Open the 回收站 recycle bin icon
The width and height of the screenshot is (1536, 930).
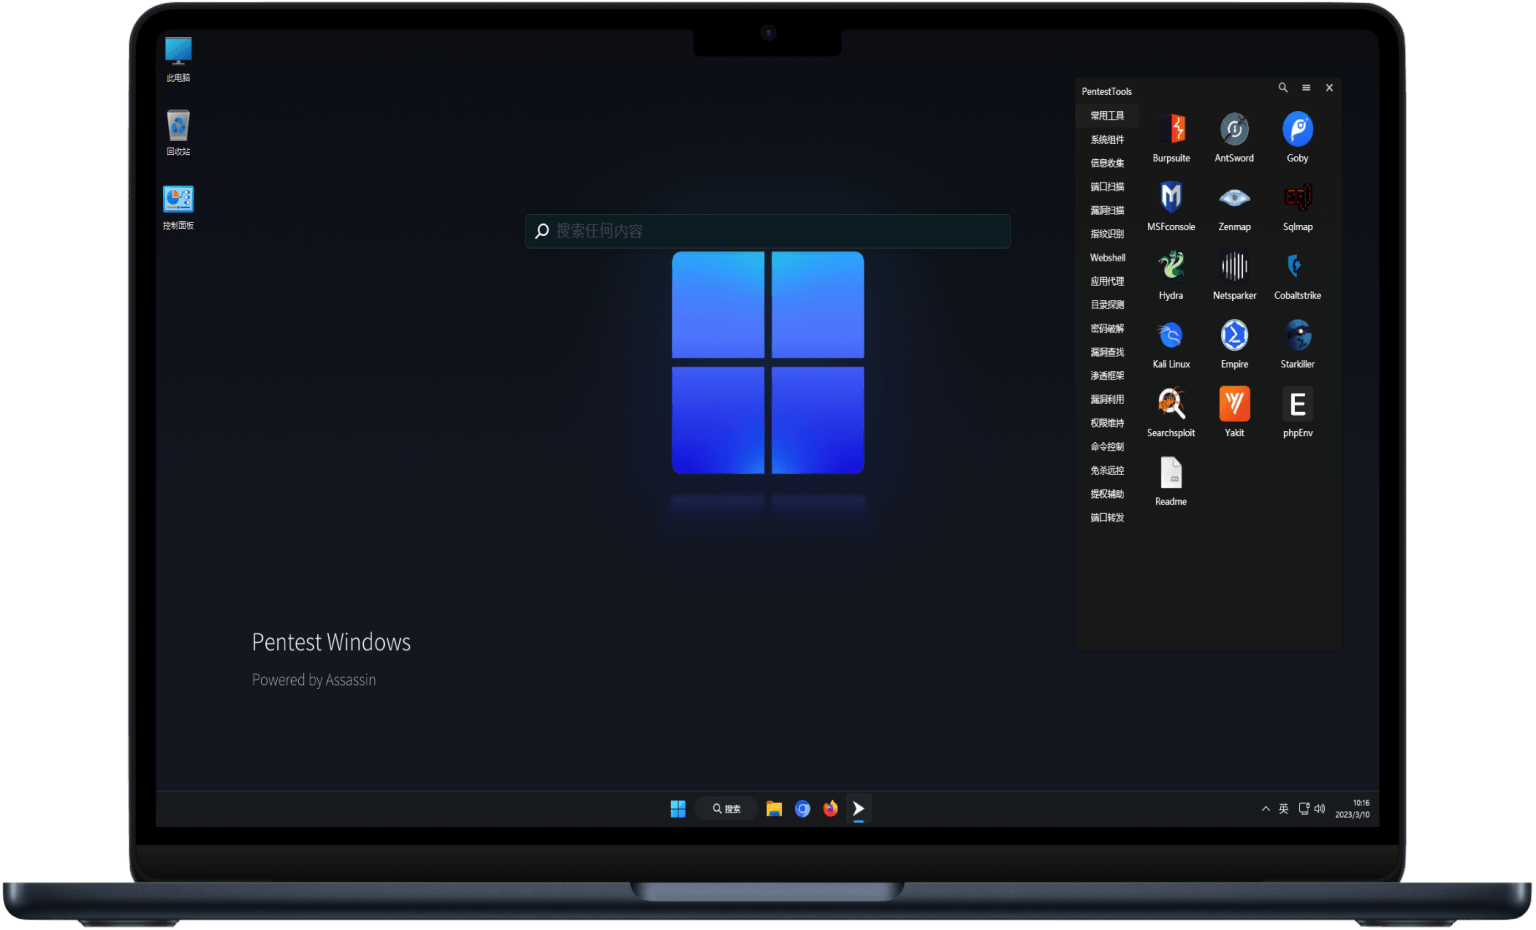[178, 126]
